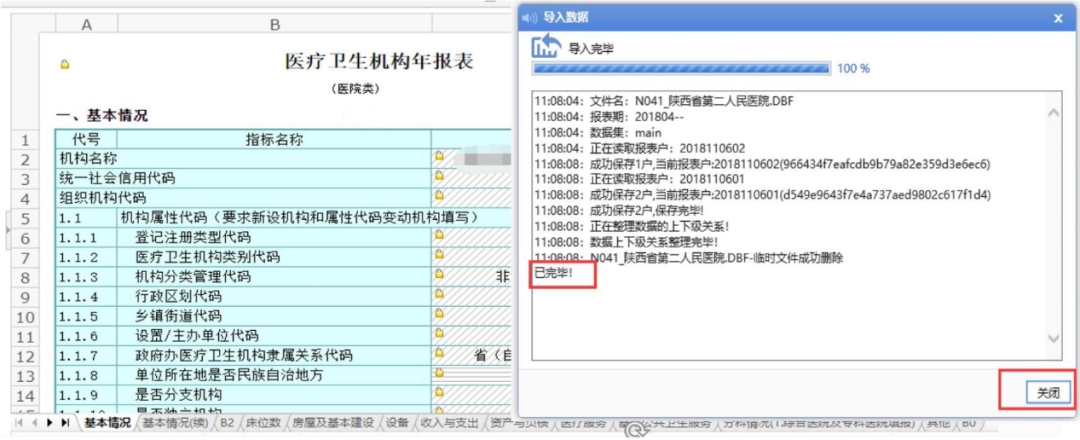Click lock icon in 统一社会信用代码 row
The height and width of the screenshot is (440, 1080).
point(438,177)
